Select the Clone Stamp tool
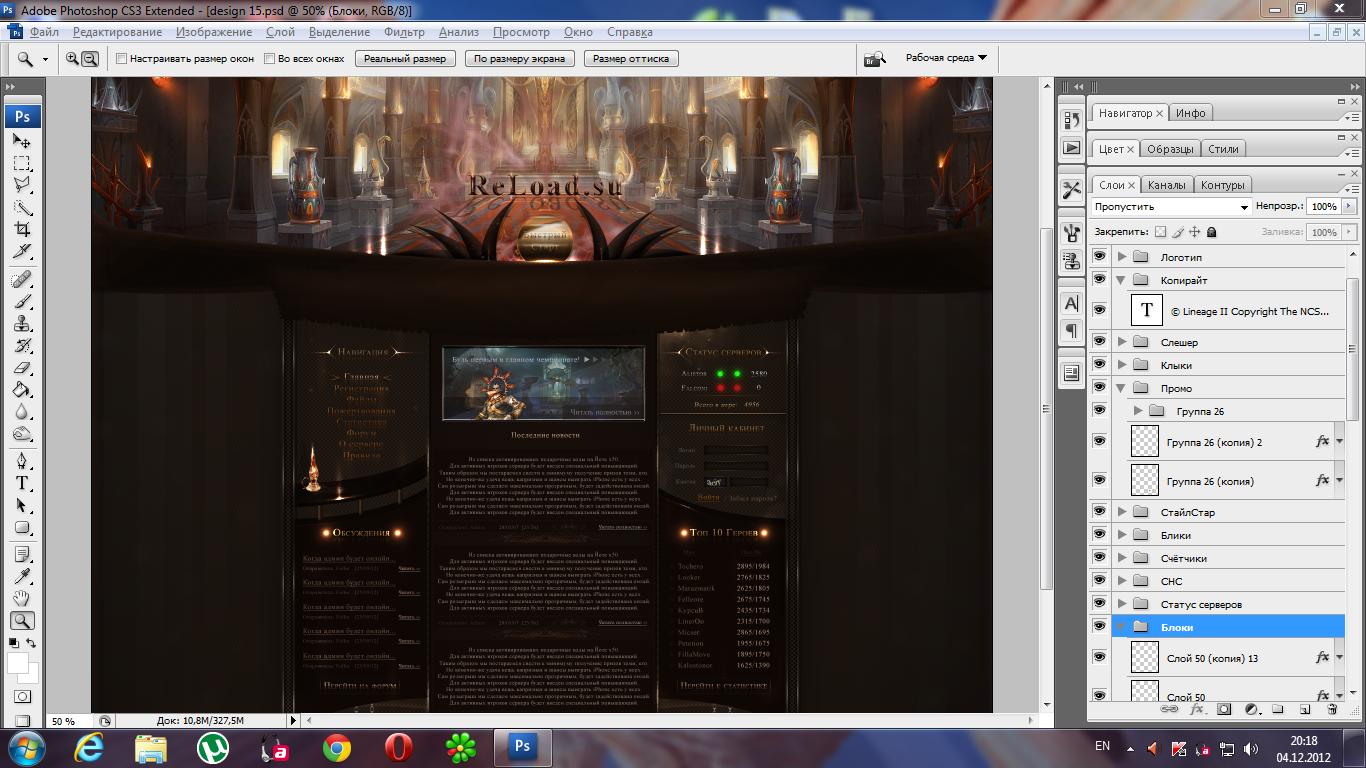 point(22,323)
